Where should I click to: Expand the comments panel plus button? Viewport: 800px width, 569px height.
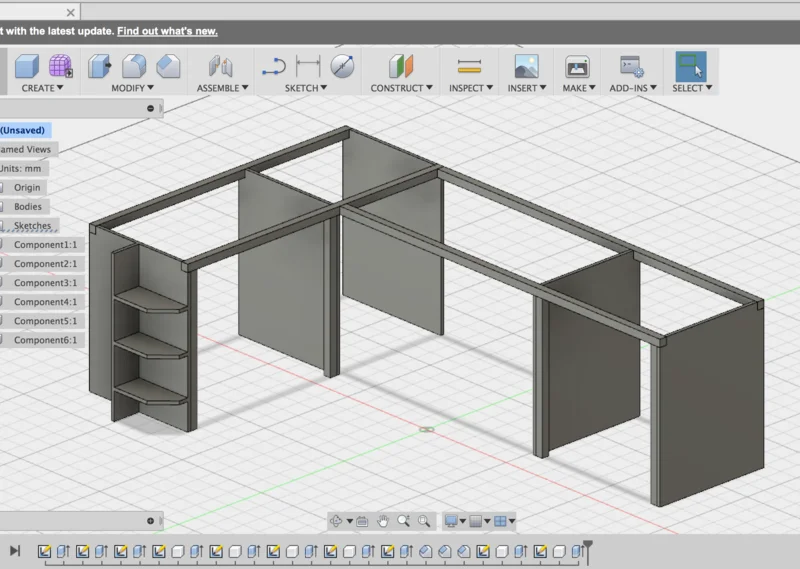pos(150,521)
